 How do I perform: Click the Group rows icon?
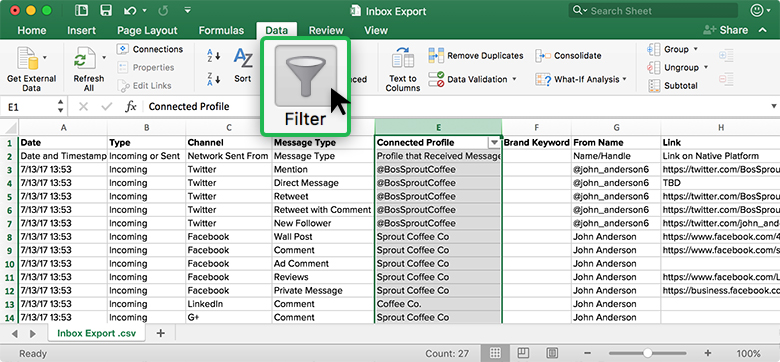click(654, 49)
